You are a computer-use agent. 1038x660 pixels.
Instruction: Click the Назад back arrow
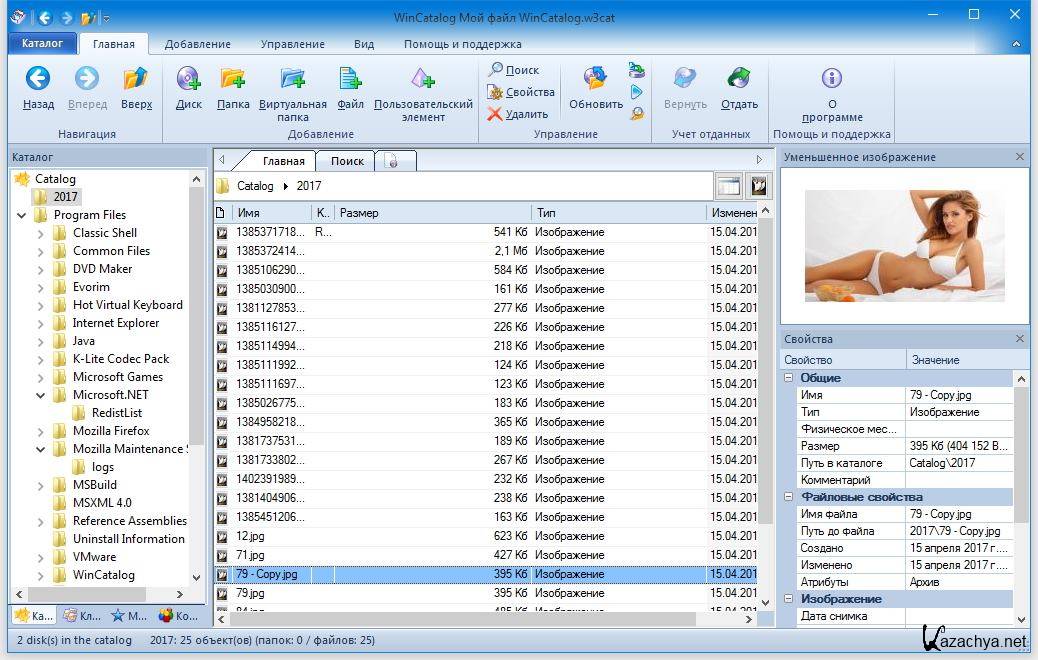pyautogui.click(x=38, y=80)
